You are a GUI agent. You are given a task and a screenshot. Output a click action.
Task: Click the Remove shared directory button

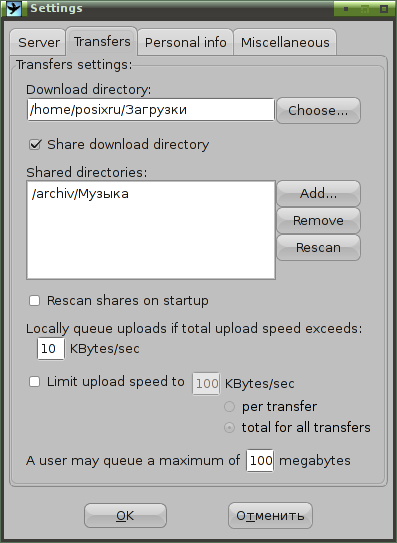click(x=318, y=220)
